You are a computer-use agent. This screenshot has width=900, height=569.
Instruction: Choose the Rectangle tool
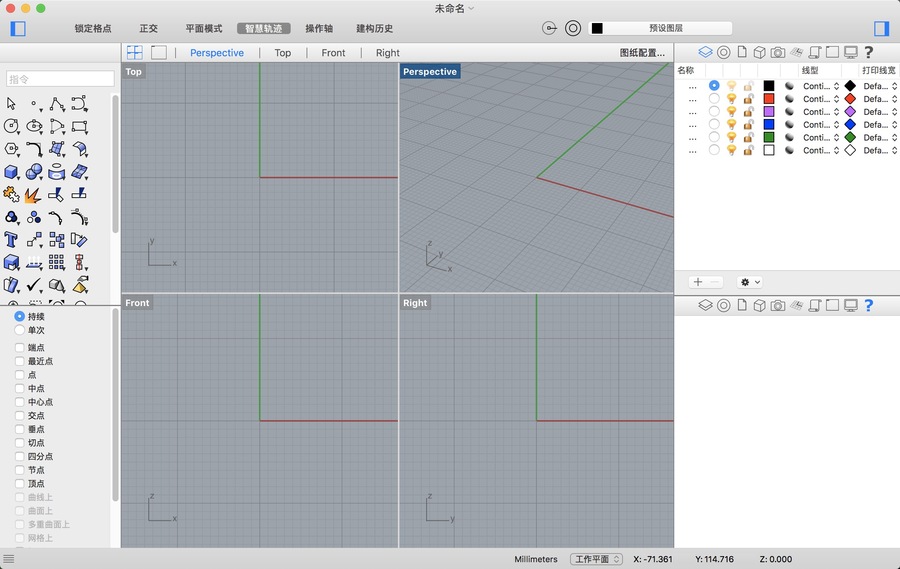tap(79, 126)
